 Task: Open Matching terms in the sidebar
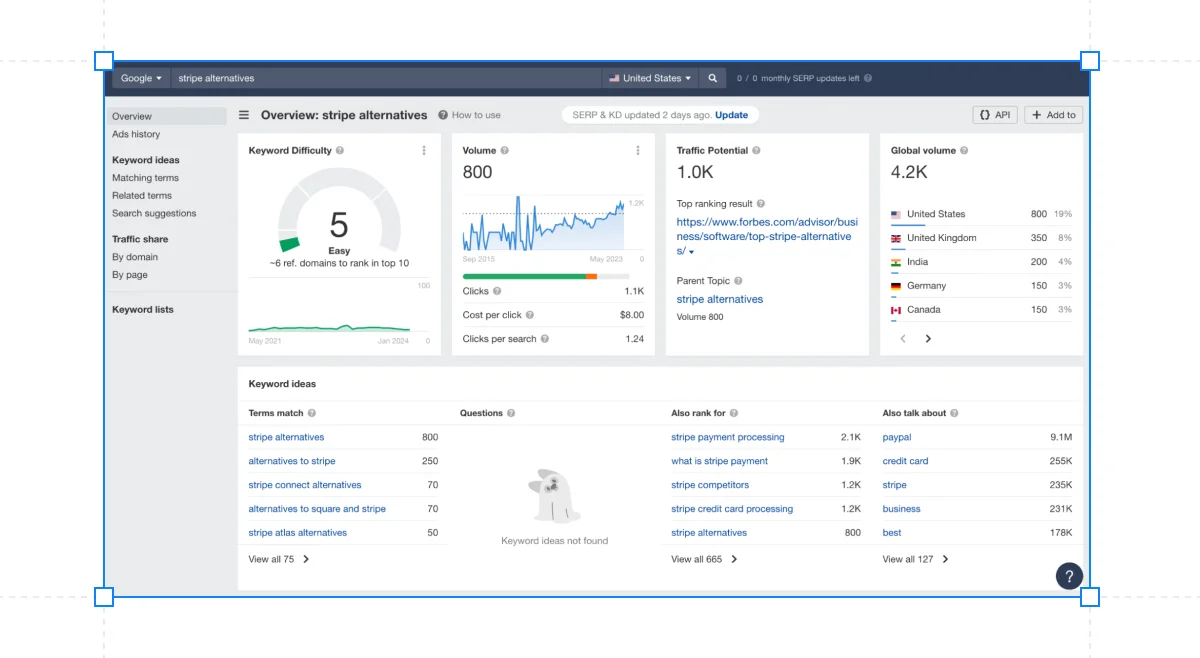(x=145, y=178)
